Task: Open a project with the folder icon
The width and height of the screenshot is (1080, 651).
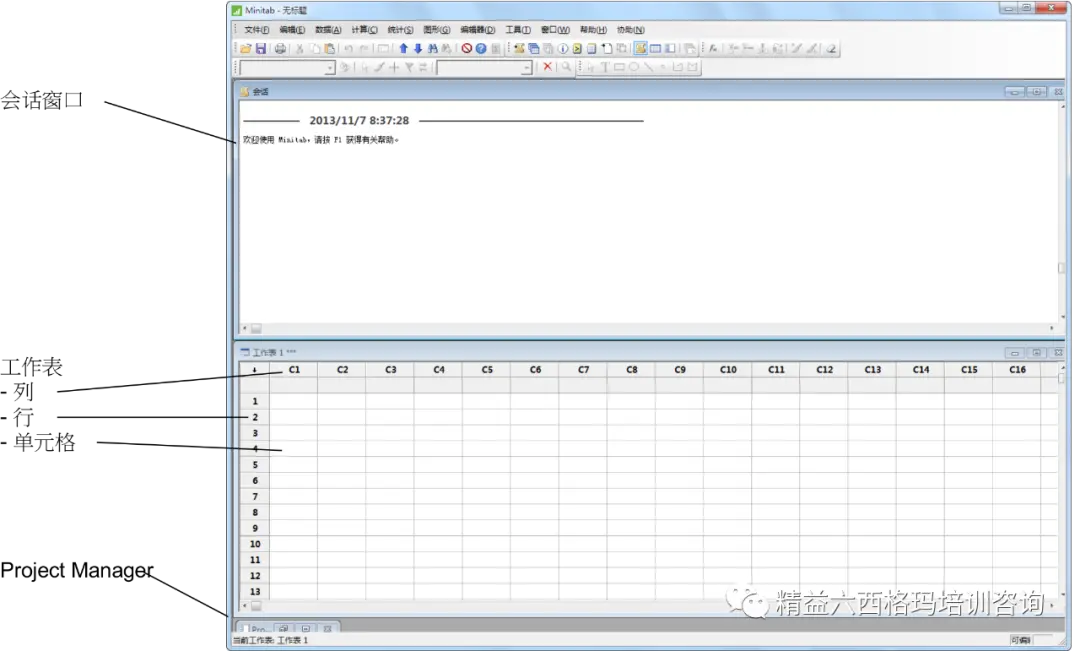Action: [x=245, y=48]
